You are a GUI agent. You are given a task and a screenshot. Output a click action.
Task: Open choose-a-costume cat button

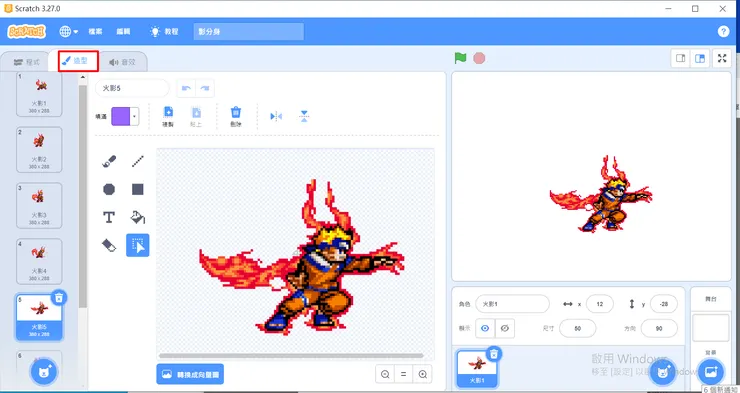coord(44,372)
